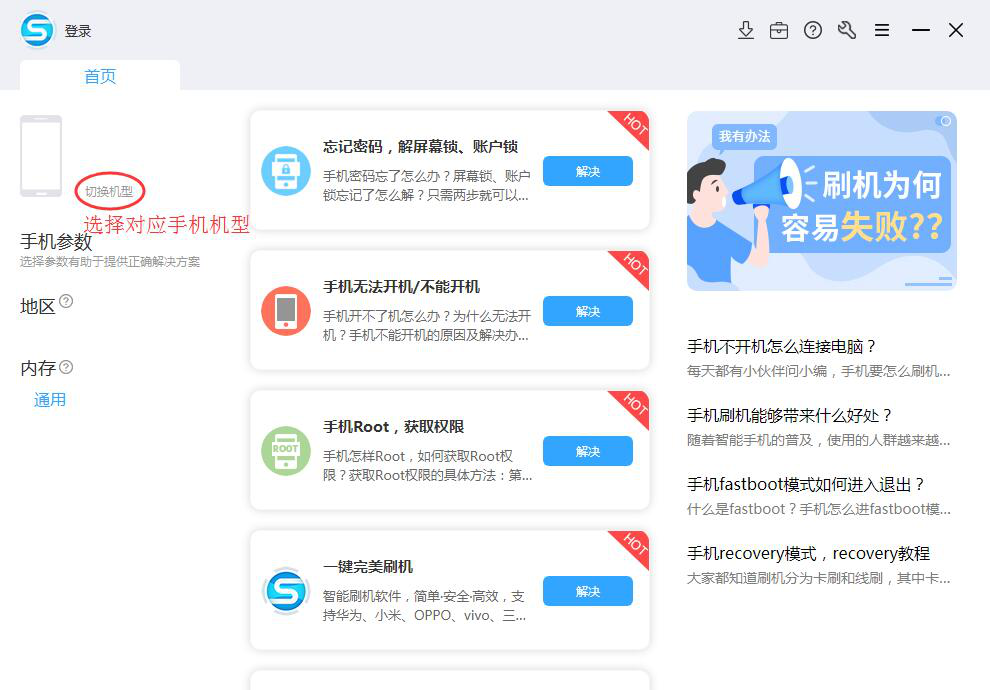Open the wrench repair tool icon
The width and height of the screenshot is (990, 690).
click(847, 30)
